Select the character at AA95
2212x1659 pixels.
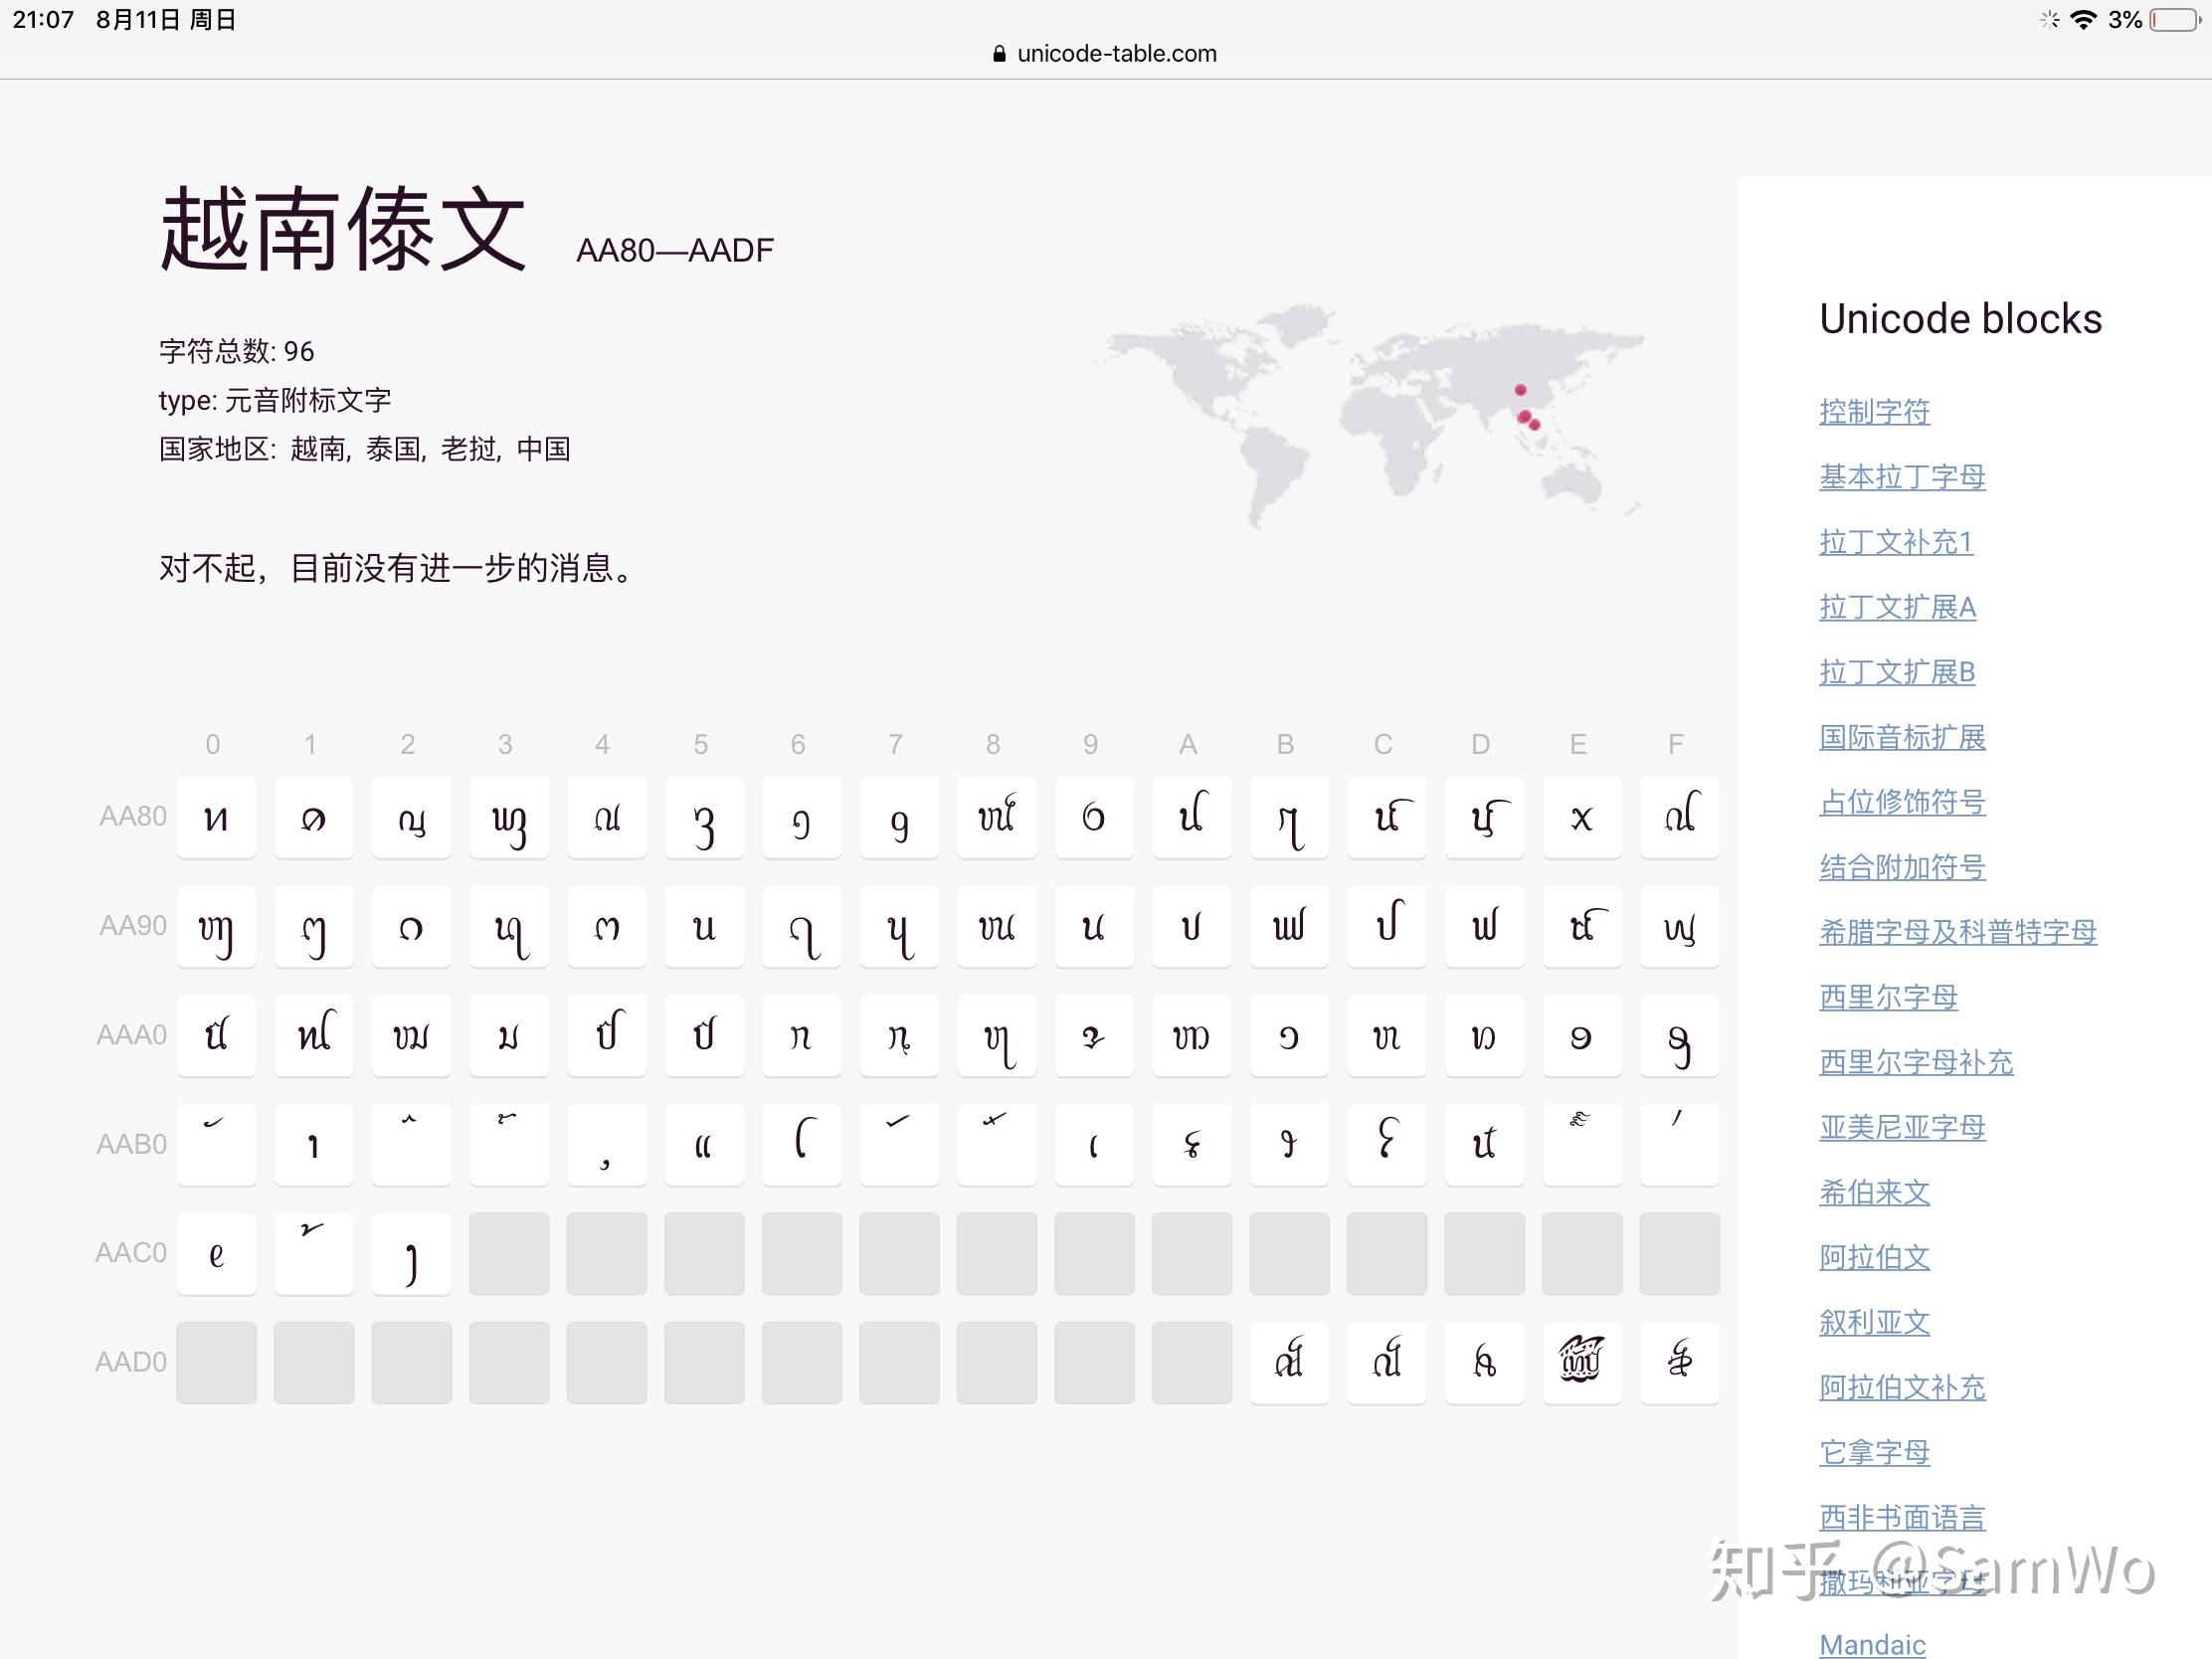tap(704, 926)
